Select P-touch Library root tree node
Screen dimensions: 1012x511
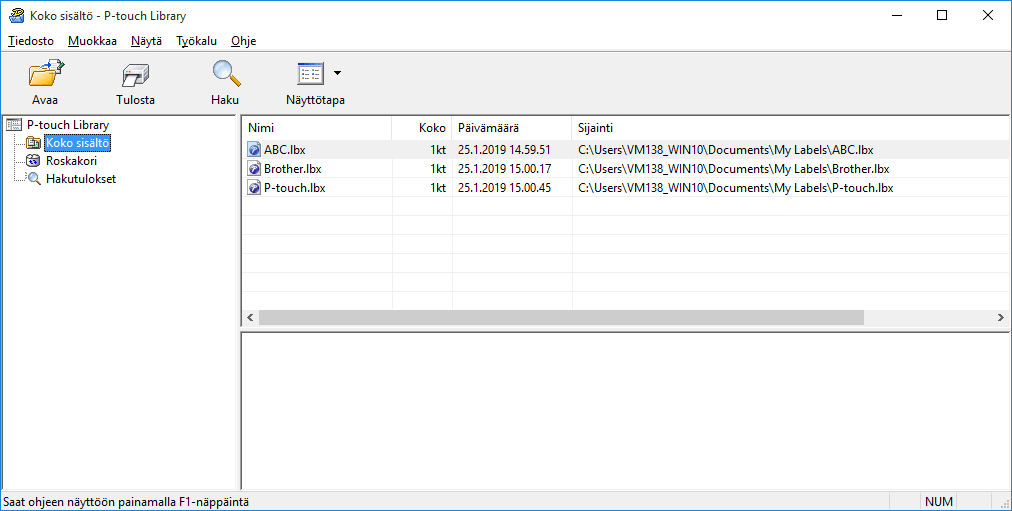[x=68, y=125]
